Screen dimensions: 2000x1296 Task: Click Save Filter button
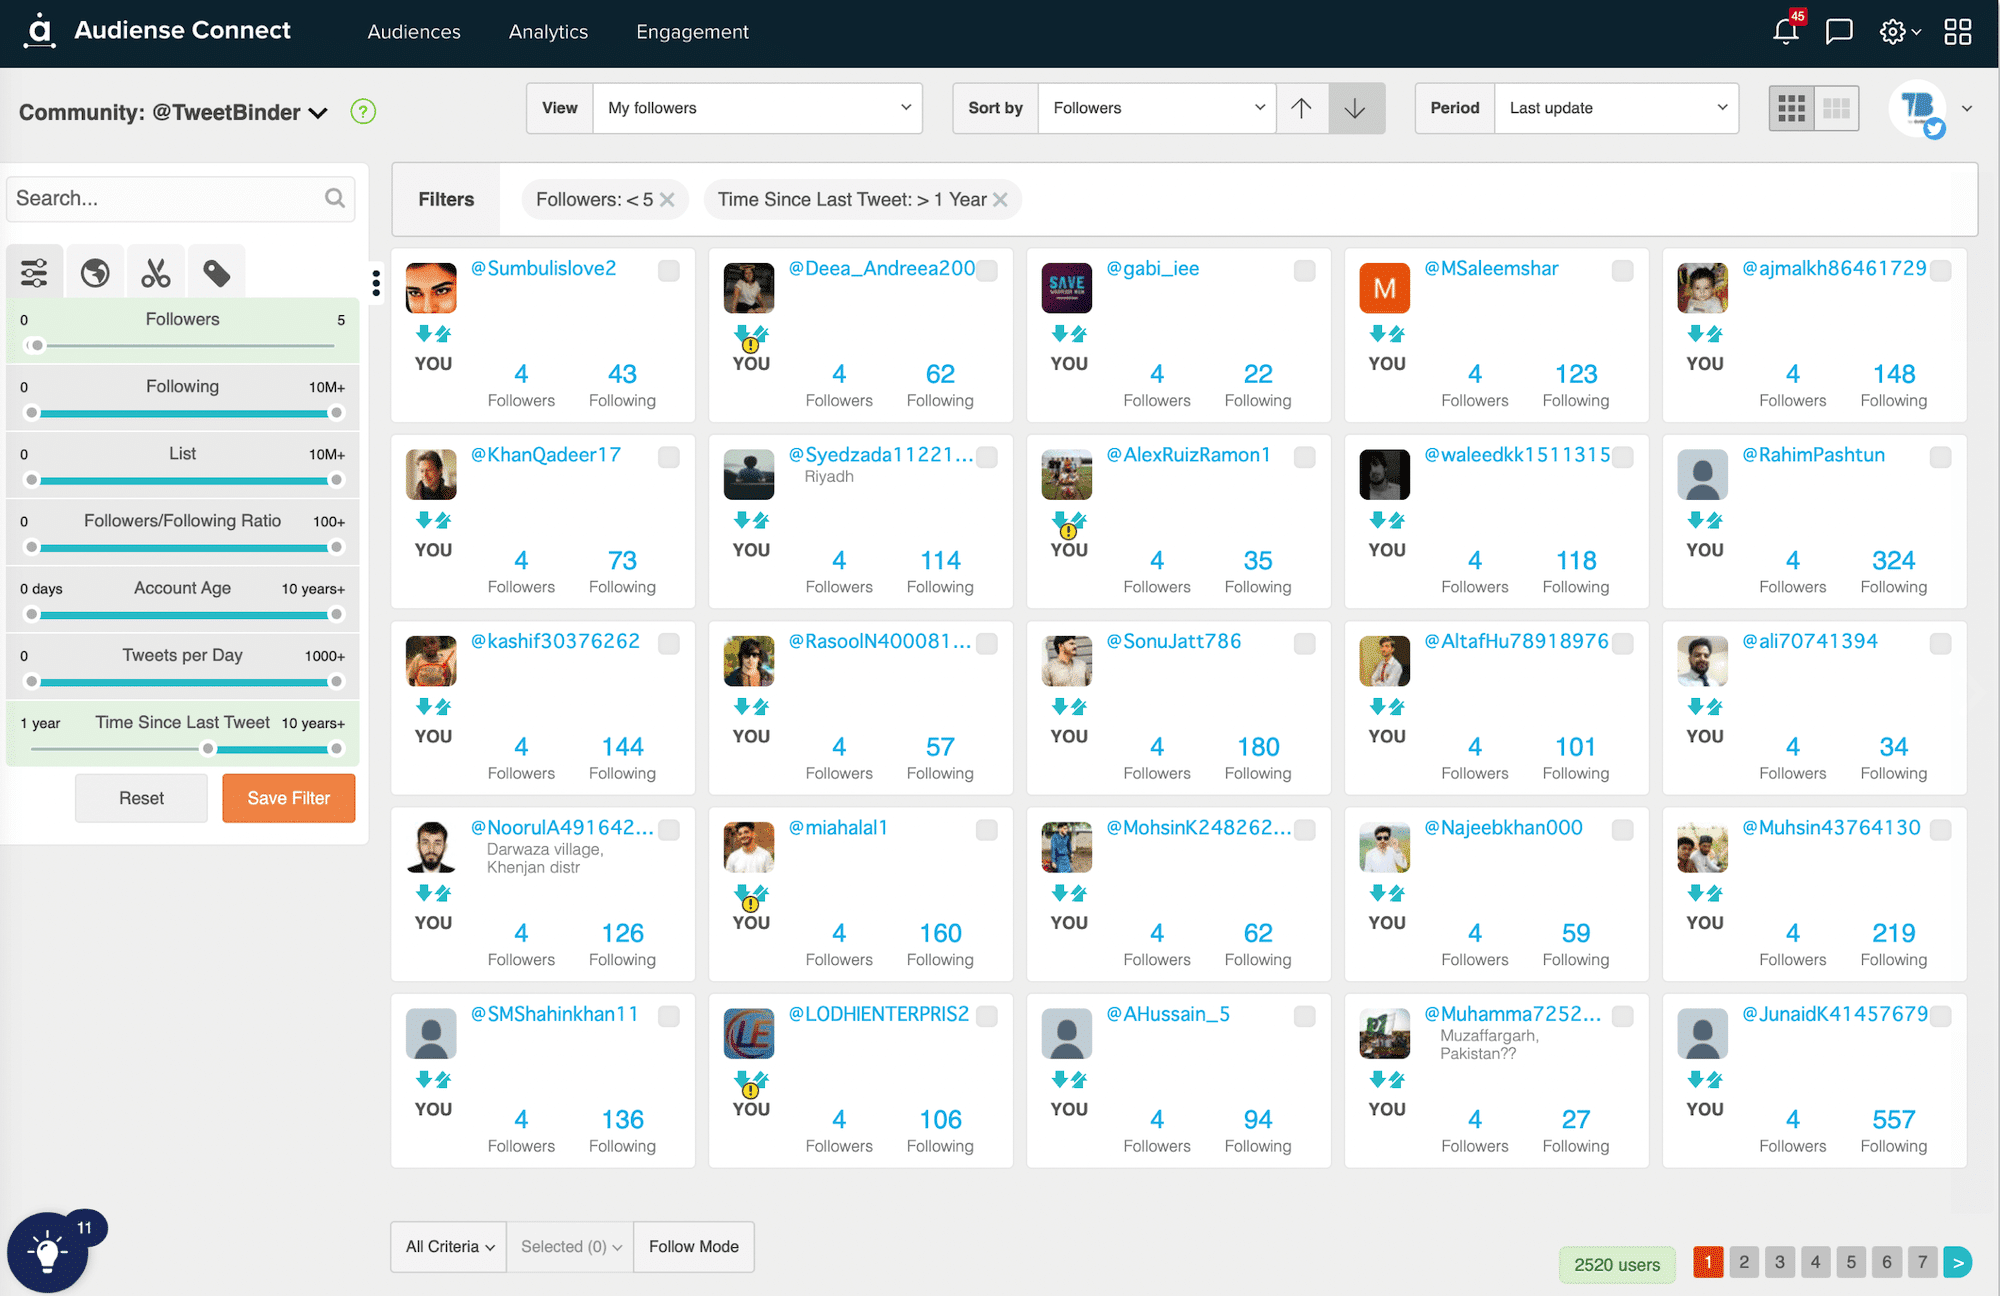289,797
